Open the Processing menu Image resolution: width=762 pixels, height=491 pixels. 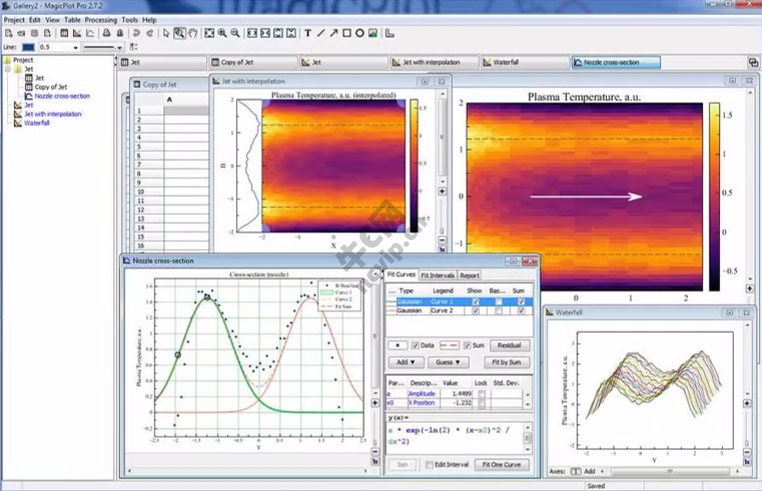(x=101, y=20)
